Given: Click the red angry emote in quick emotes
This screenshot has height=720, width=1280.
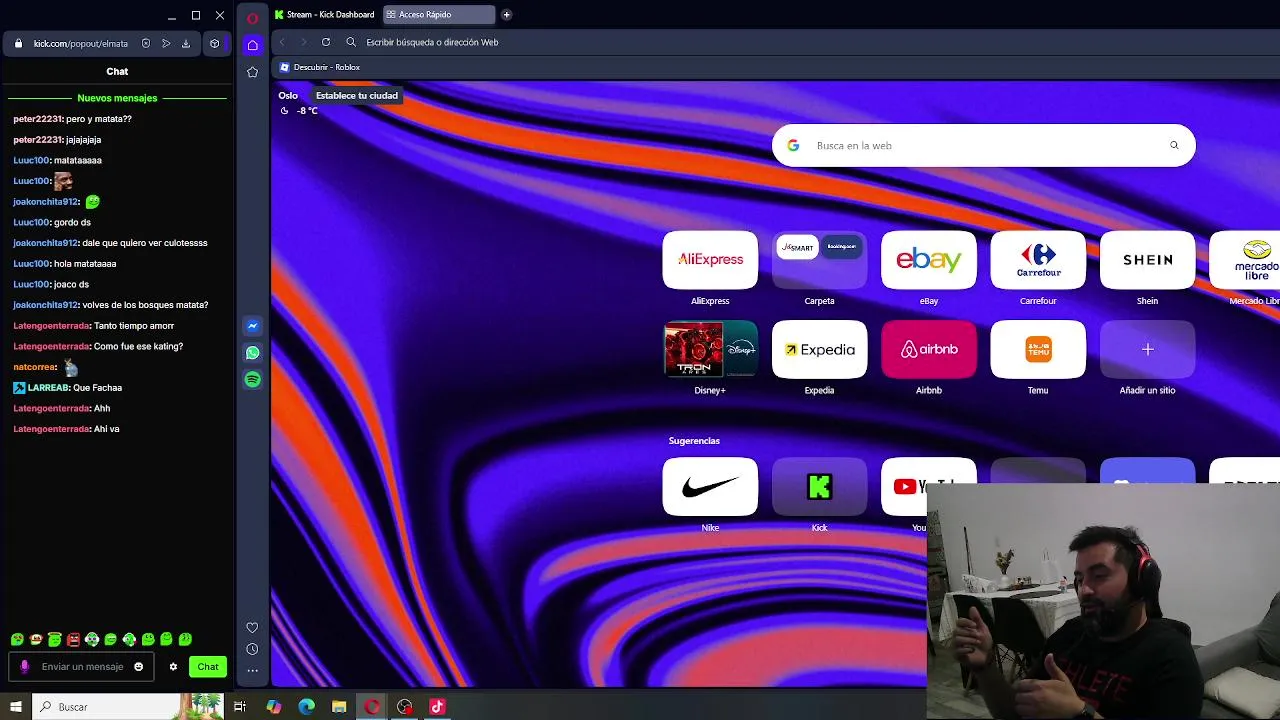Looking at the screenshot, I should pos(73,640).
